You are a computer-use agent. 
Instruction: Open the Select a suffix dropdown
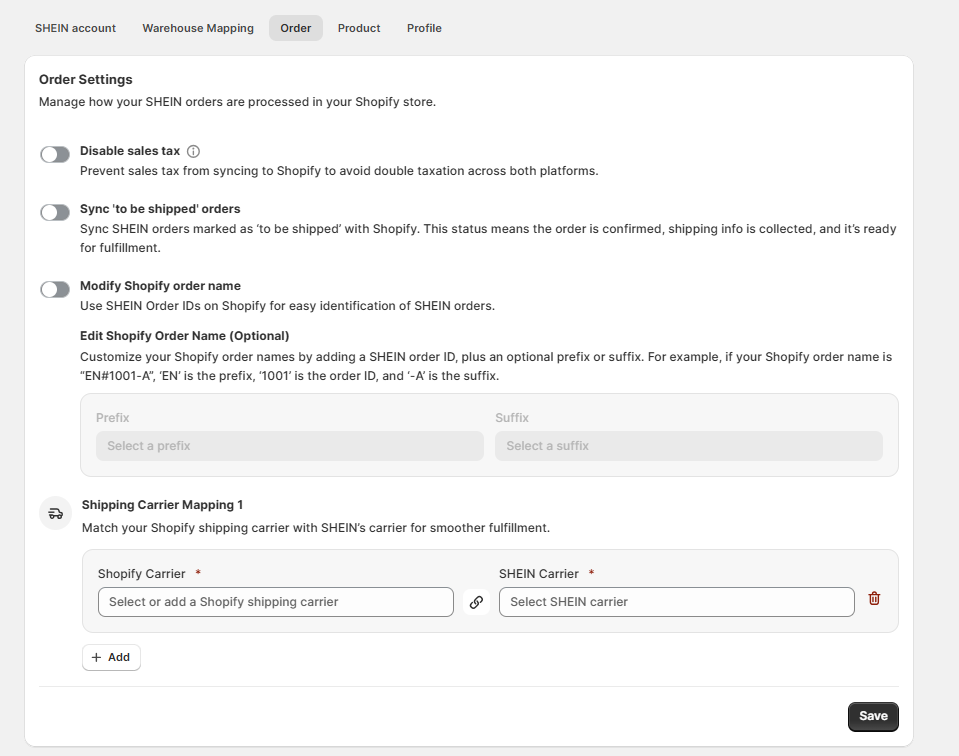coord(689,446)
